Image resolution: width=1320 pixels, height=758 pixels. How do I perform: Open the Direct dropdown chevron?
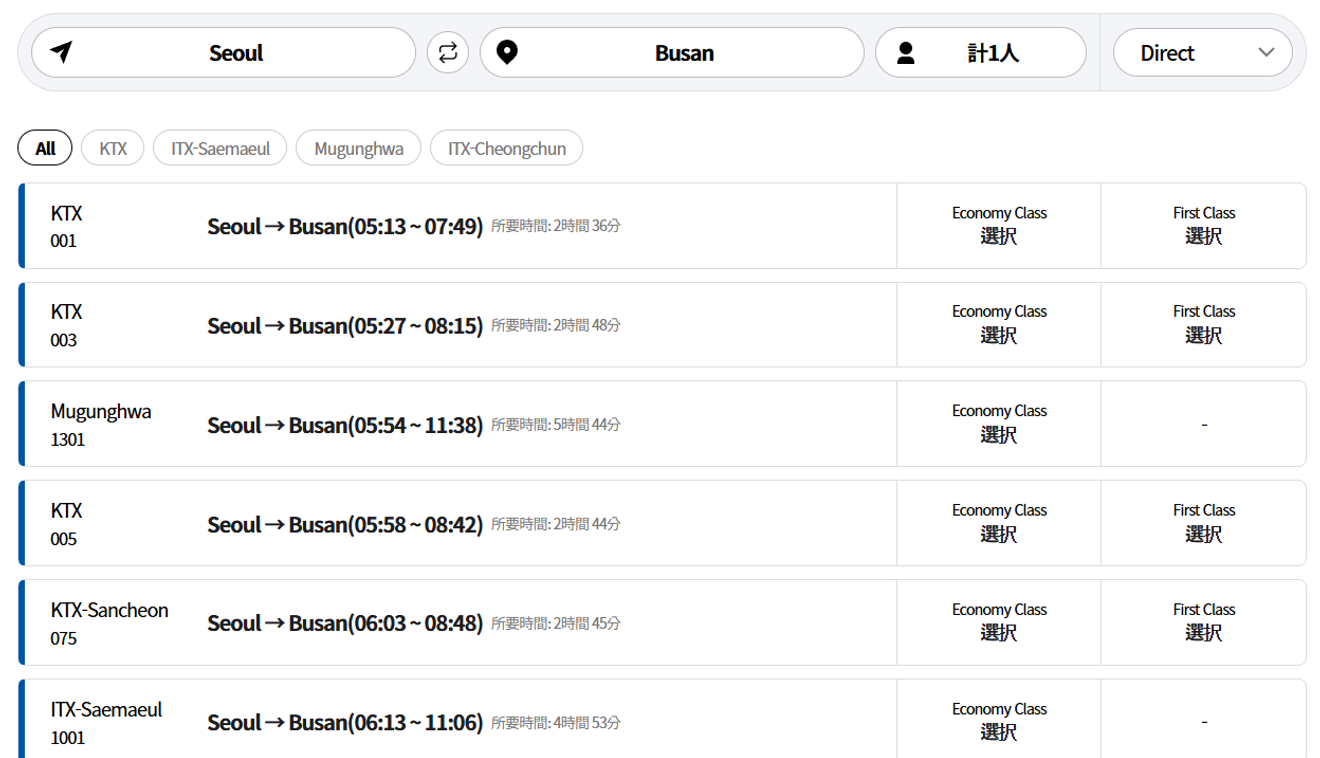click(1266, 53)
